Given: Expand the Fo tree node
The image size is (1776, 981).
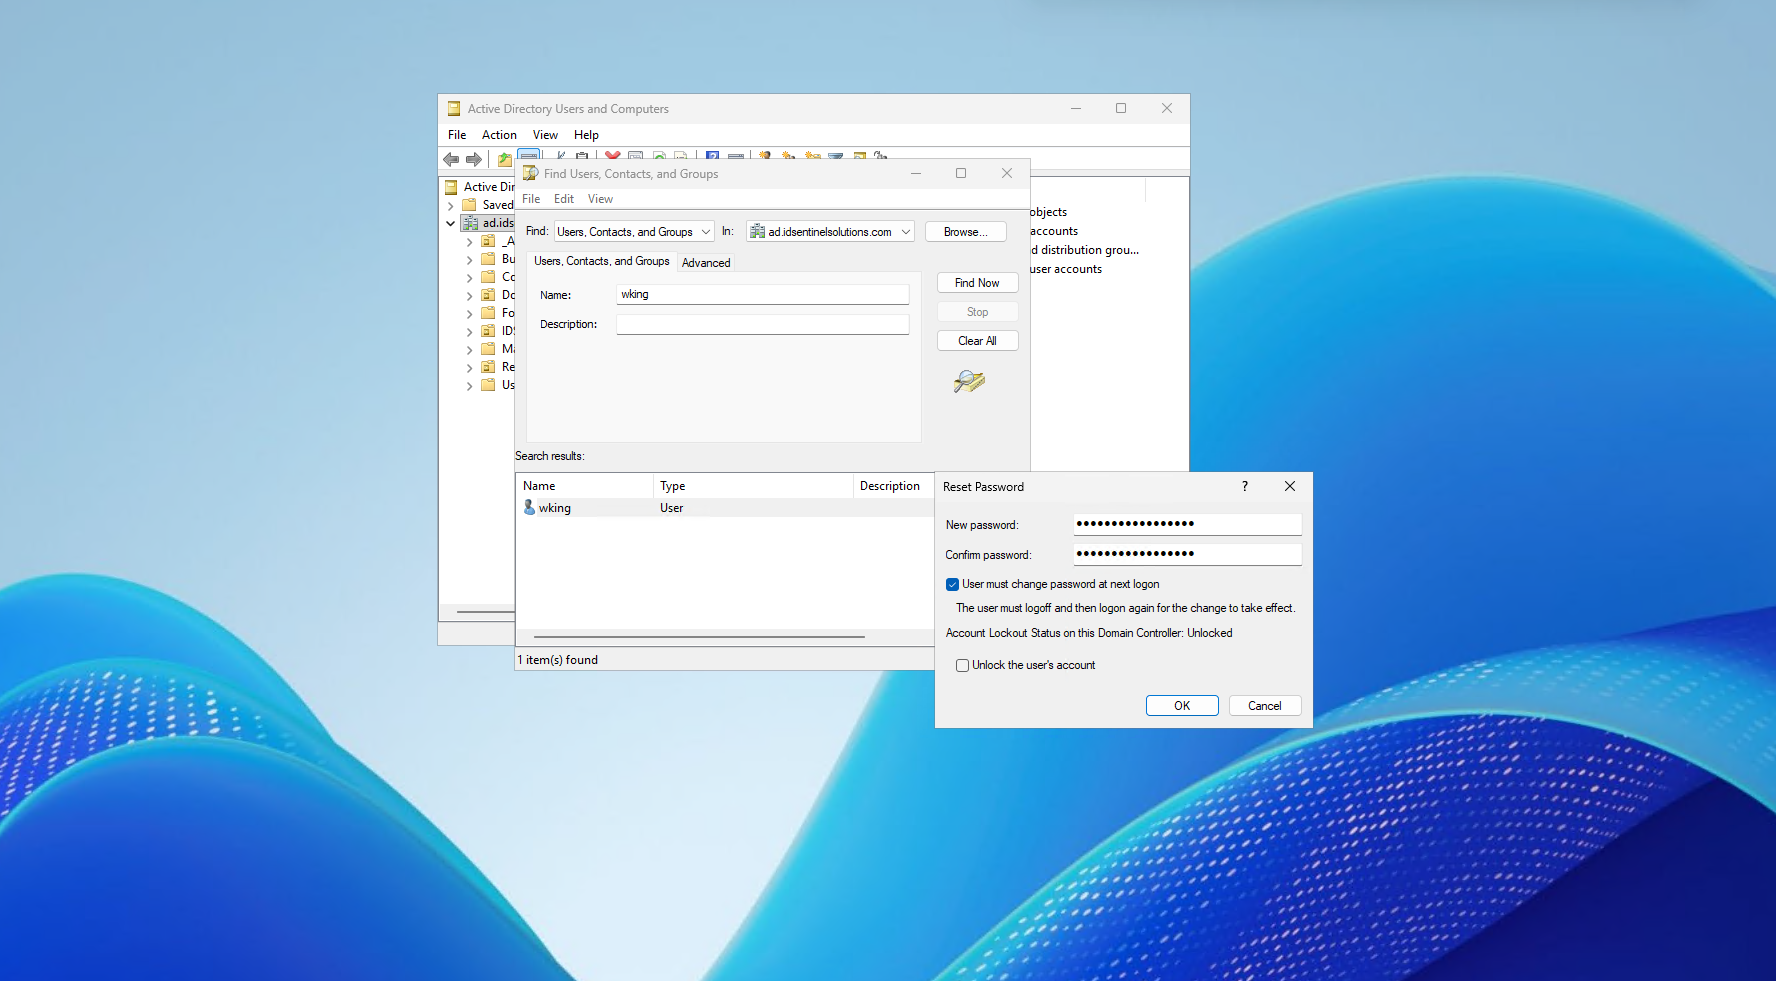Looking at the screenshot, I should (x=469, y=314).
